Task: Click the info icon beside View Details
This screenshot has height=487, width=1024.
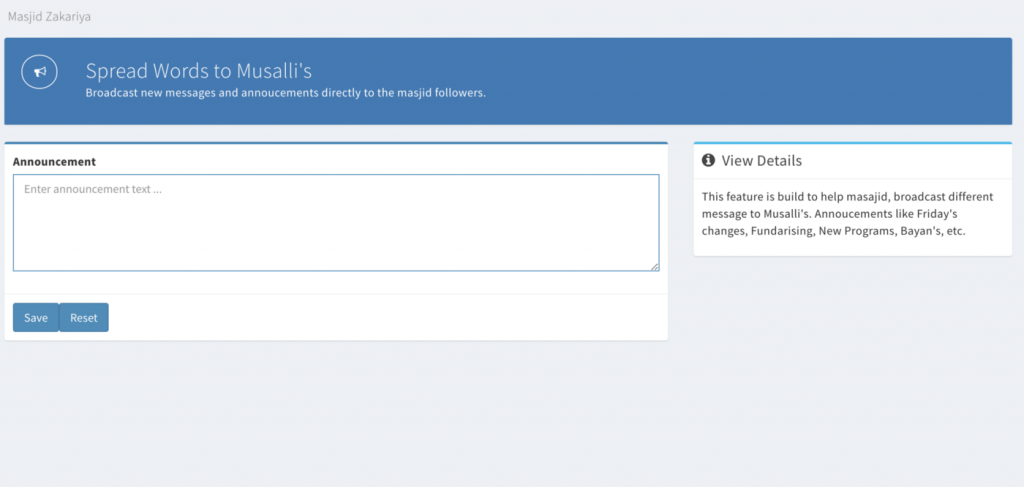Action: point(708,160)
